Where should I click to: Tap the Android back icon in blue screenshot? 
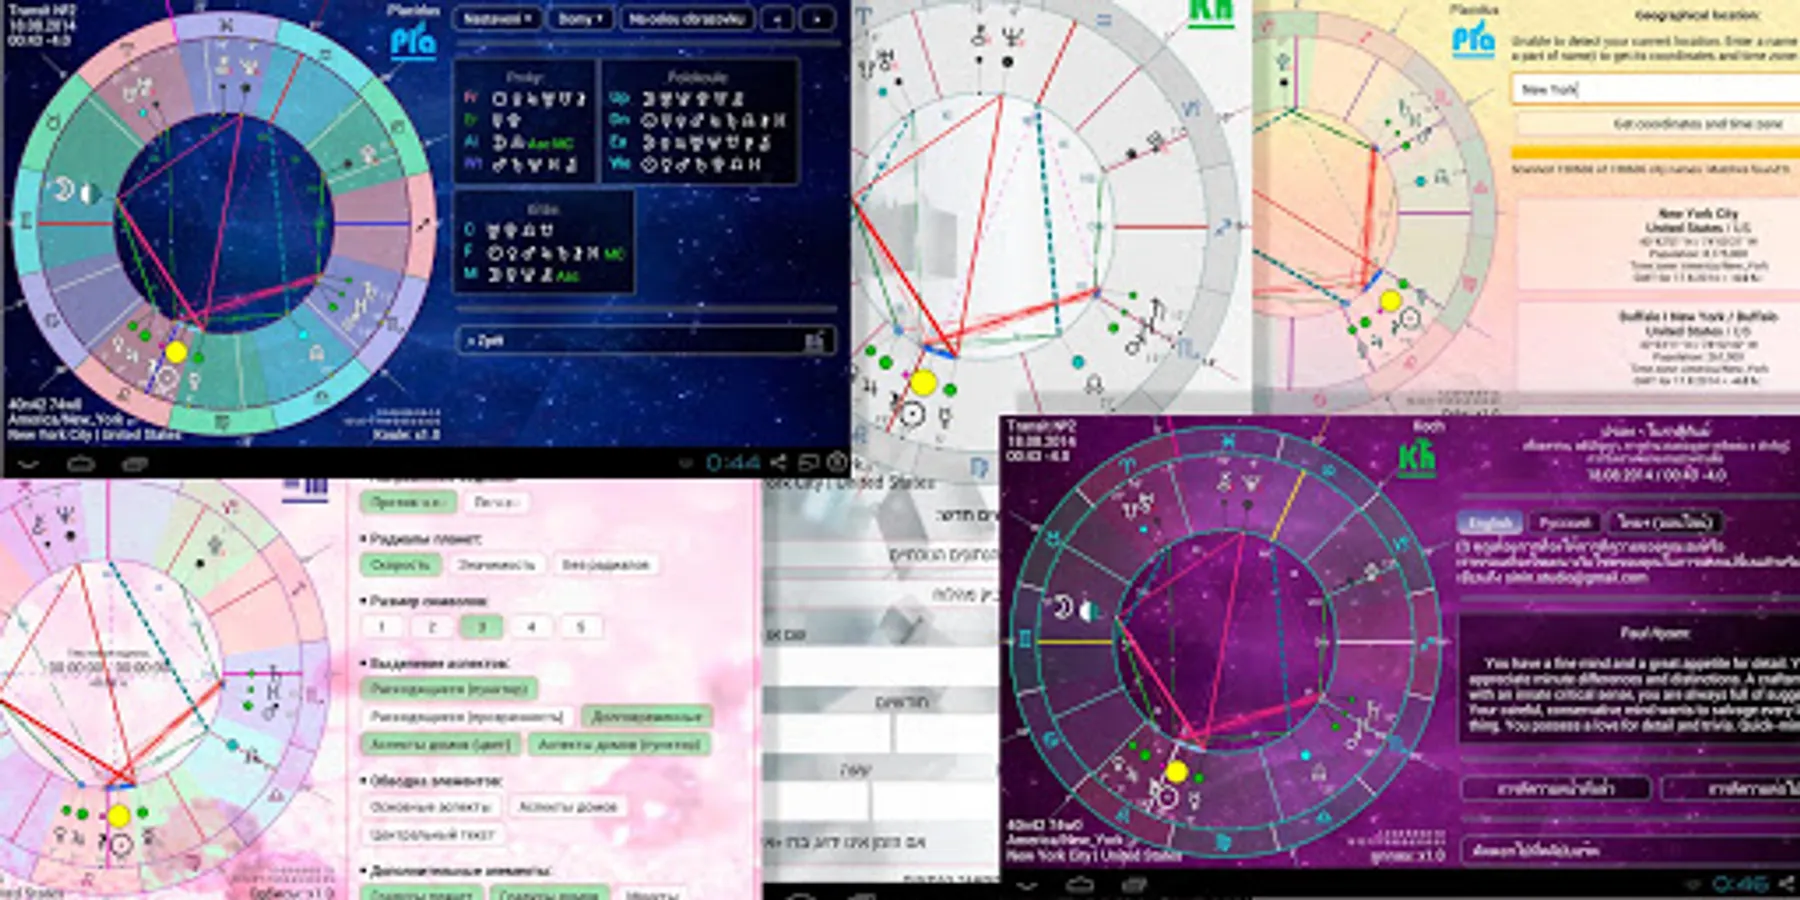28,464
